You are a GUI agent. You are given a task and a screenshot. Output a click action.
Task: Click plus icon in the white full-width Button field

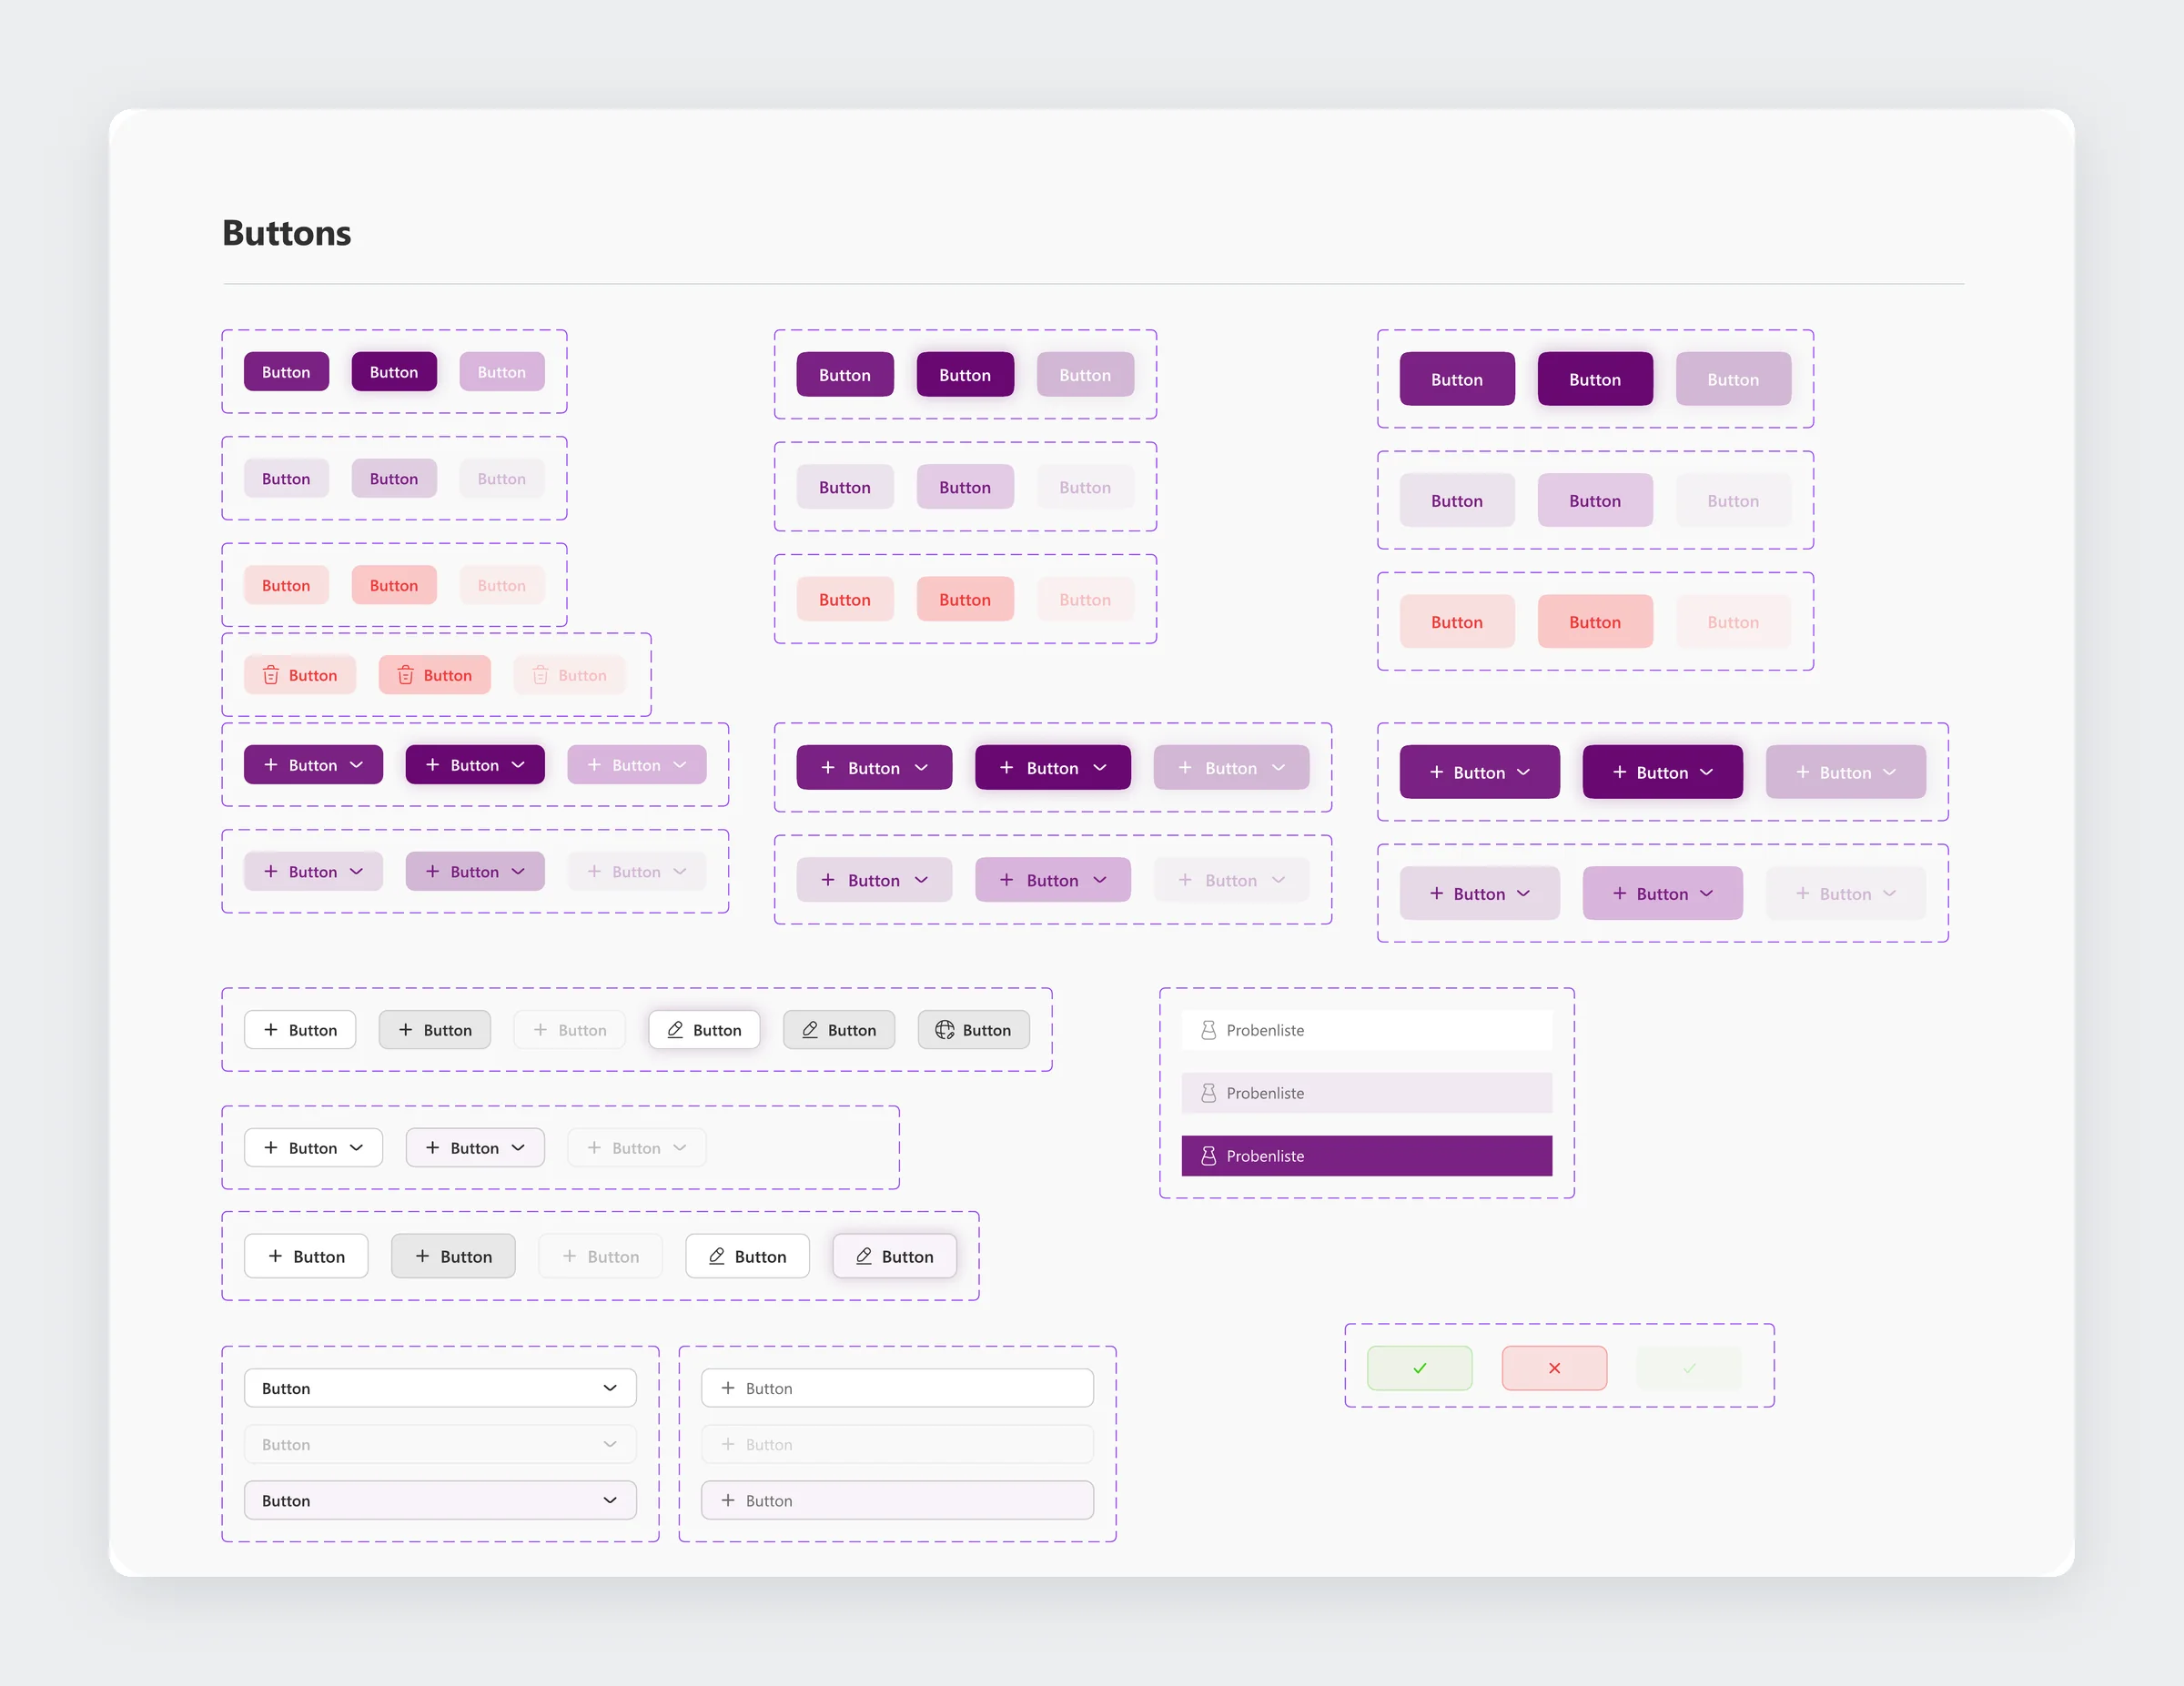(x=728, y=1388)
